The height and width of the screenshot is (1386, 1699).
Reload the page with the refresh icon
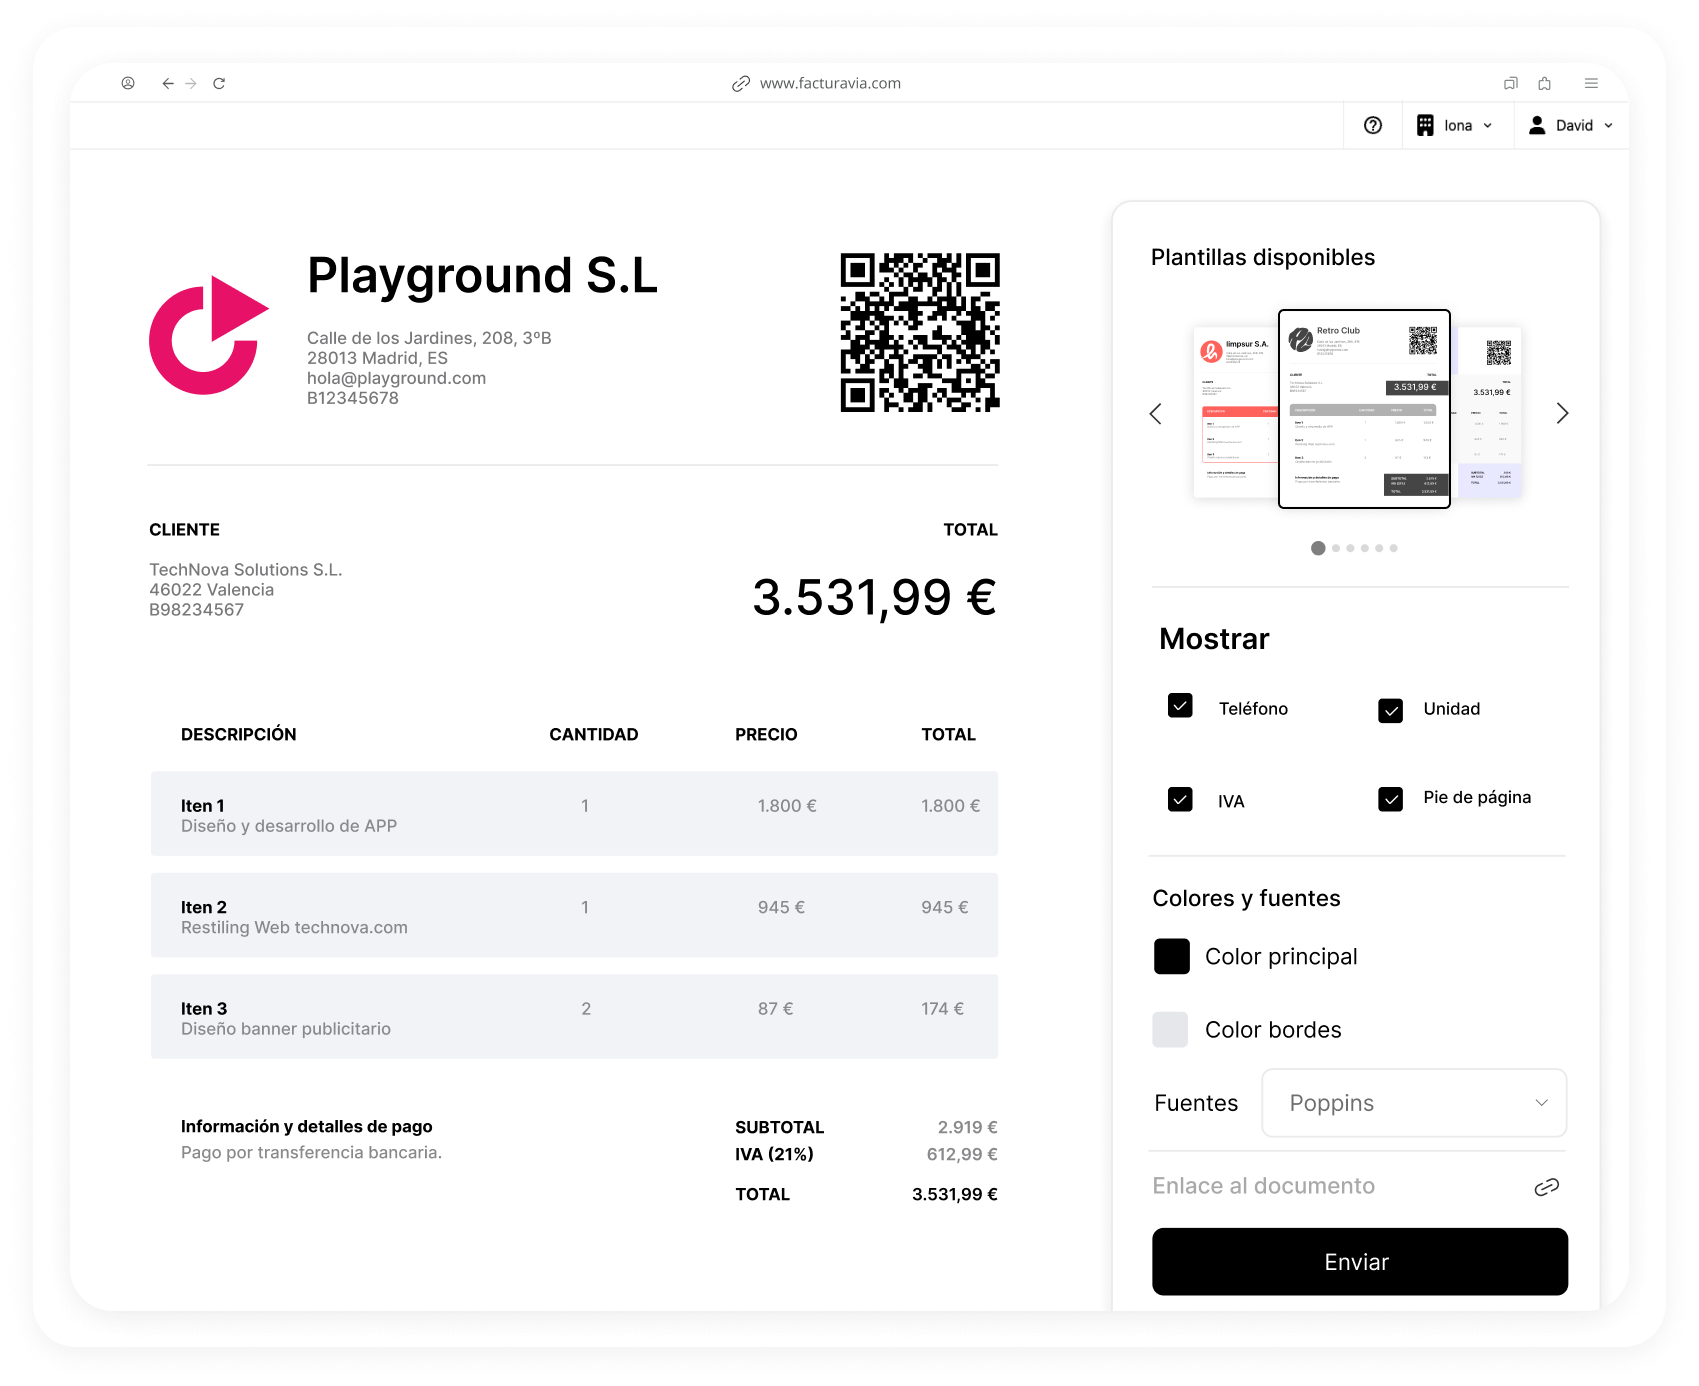219,83
